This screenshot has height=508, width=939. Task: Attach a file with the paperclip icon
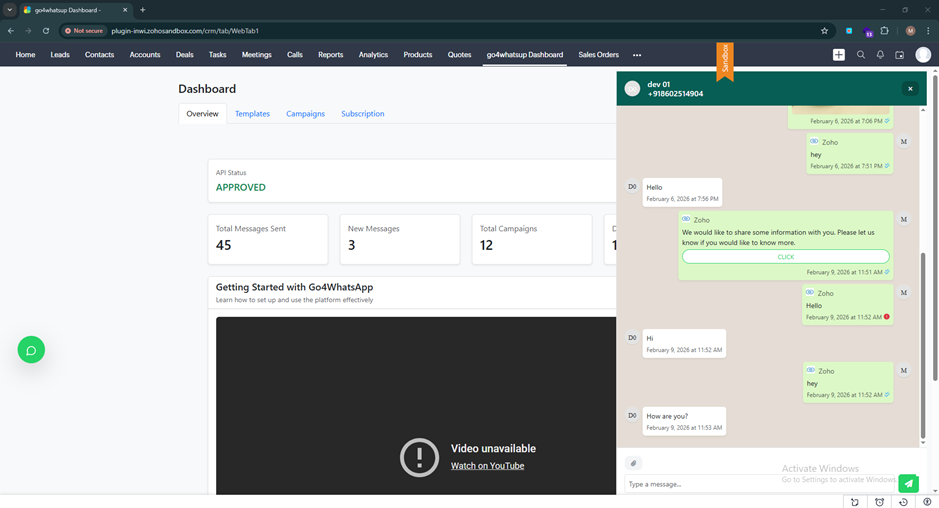pos(633,463)
